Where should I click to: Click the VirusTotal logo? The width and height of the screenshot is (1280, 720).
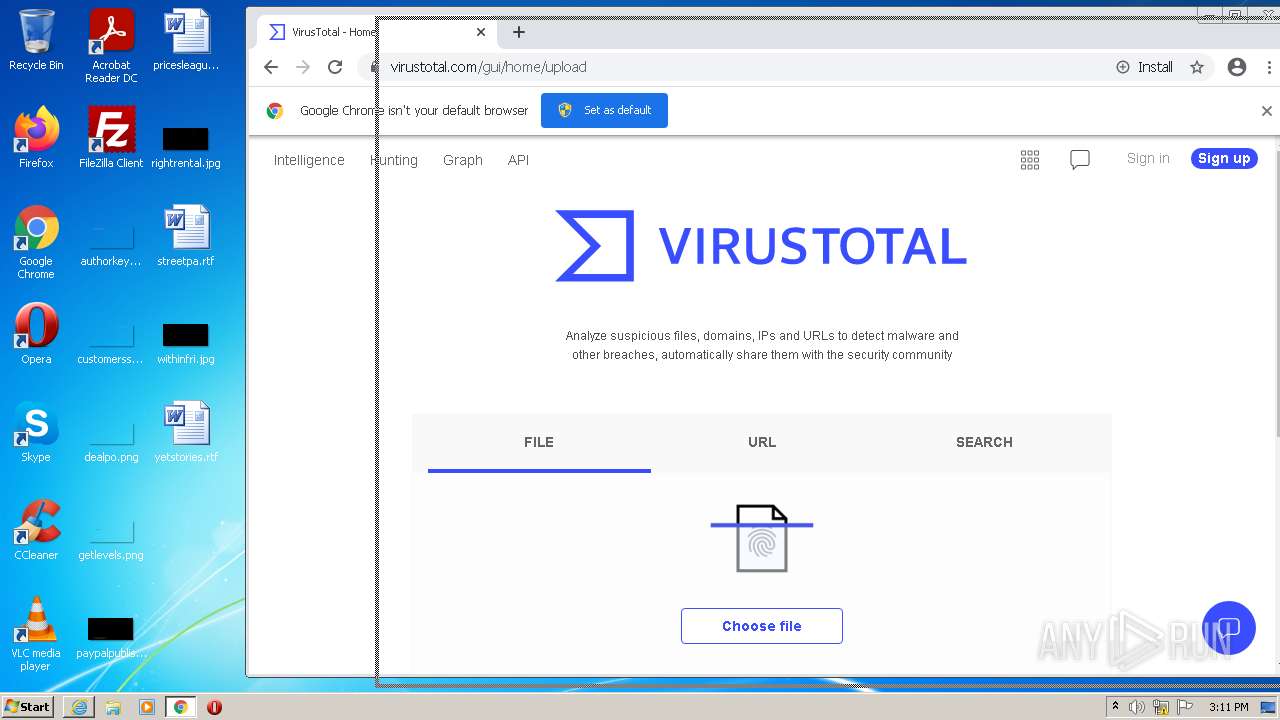pyautogui.click(x=762, y=246)
